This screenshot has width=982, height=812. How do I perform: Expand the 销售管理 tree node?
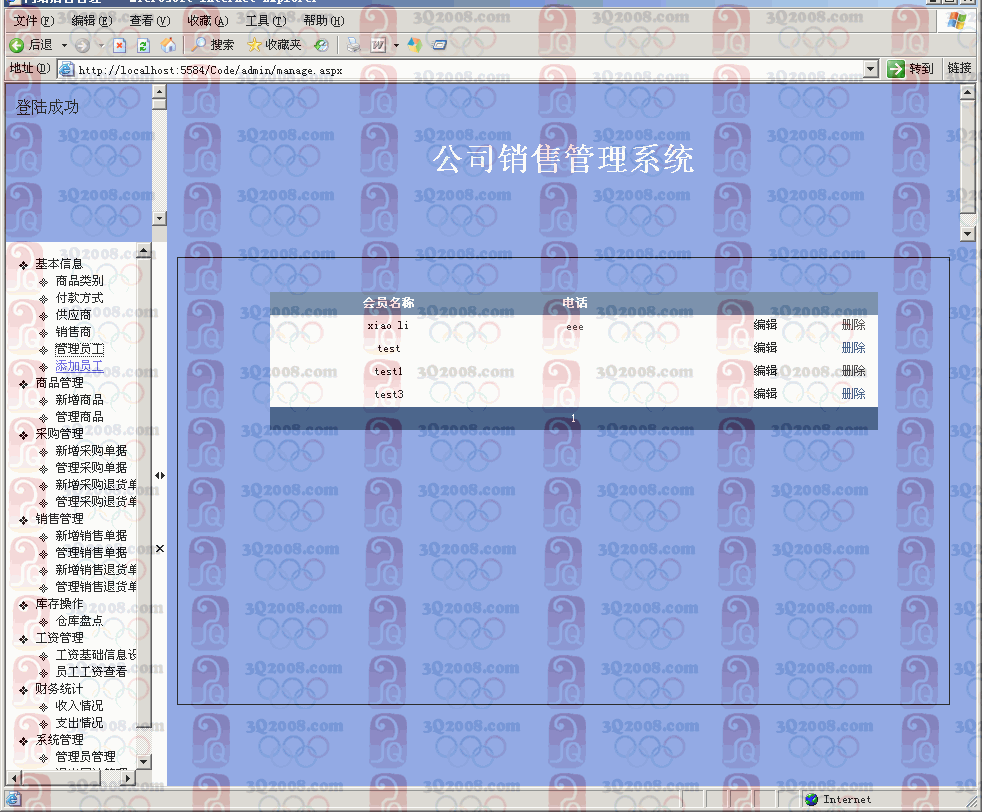pos(24,520)
